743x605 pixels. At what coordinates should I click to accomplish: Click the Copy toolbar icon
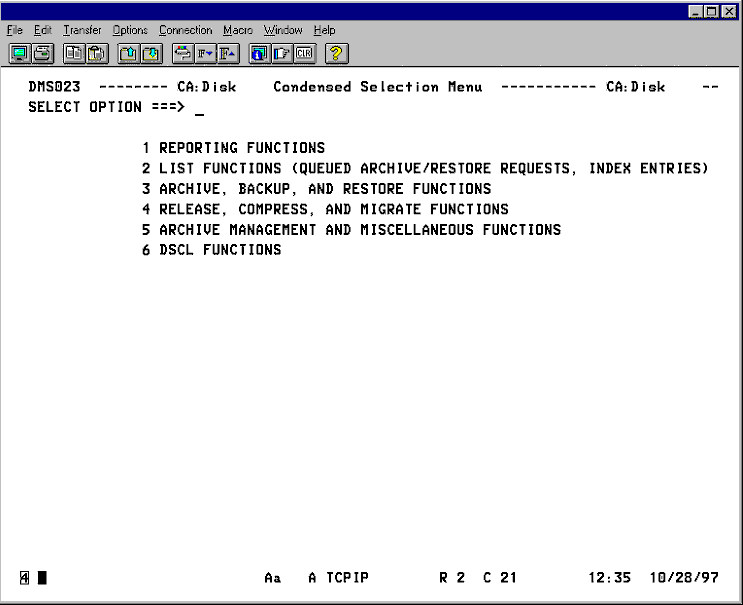74,54
